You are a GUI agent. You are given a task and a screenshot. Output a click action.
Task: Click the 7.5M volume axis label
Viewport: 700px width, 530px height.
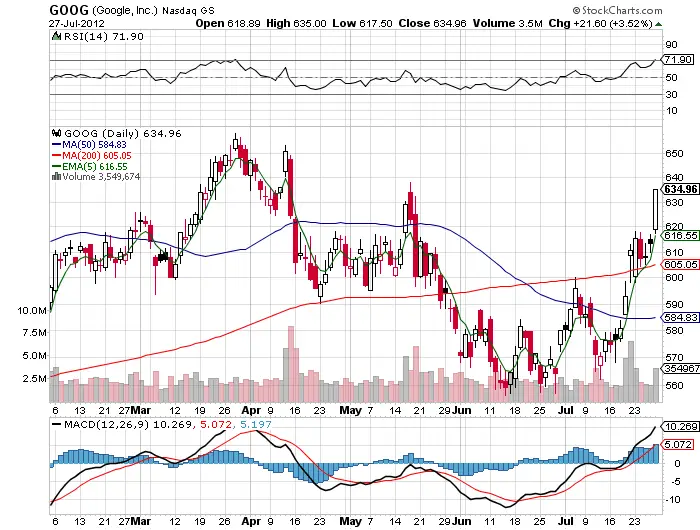tap(34, 333)
